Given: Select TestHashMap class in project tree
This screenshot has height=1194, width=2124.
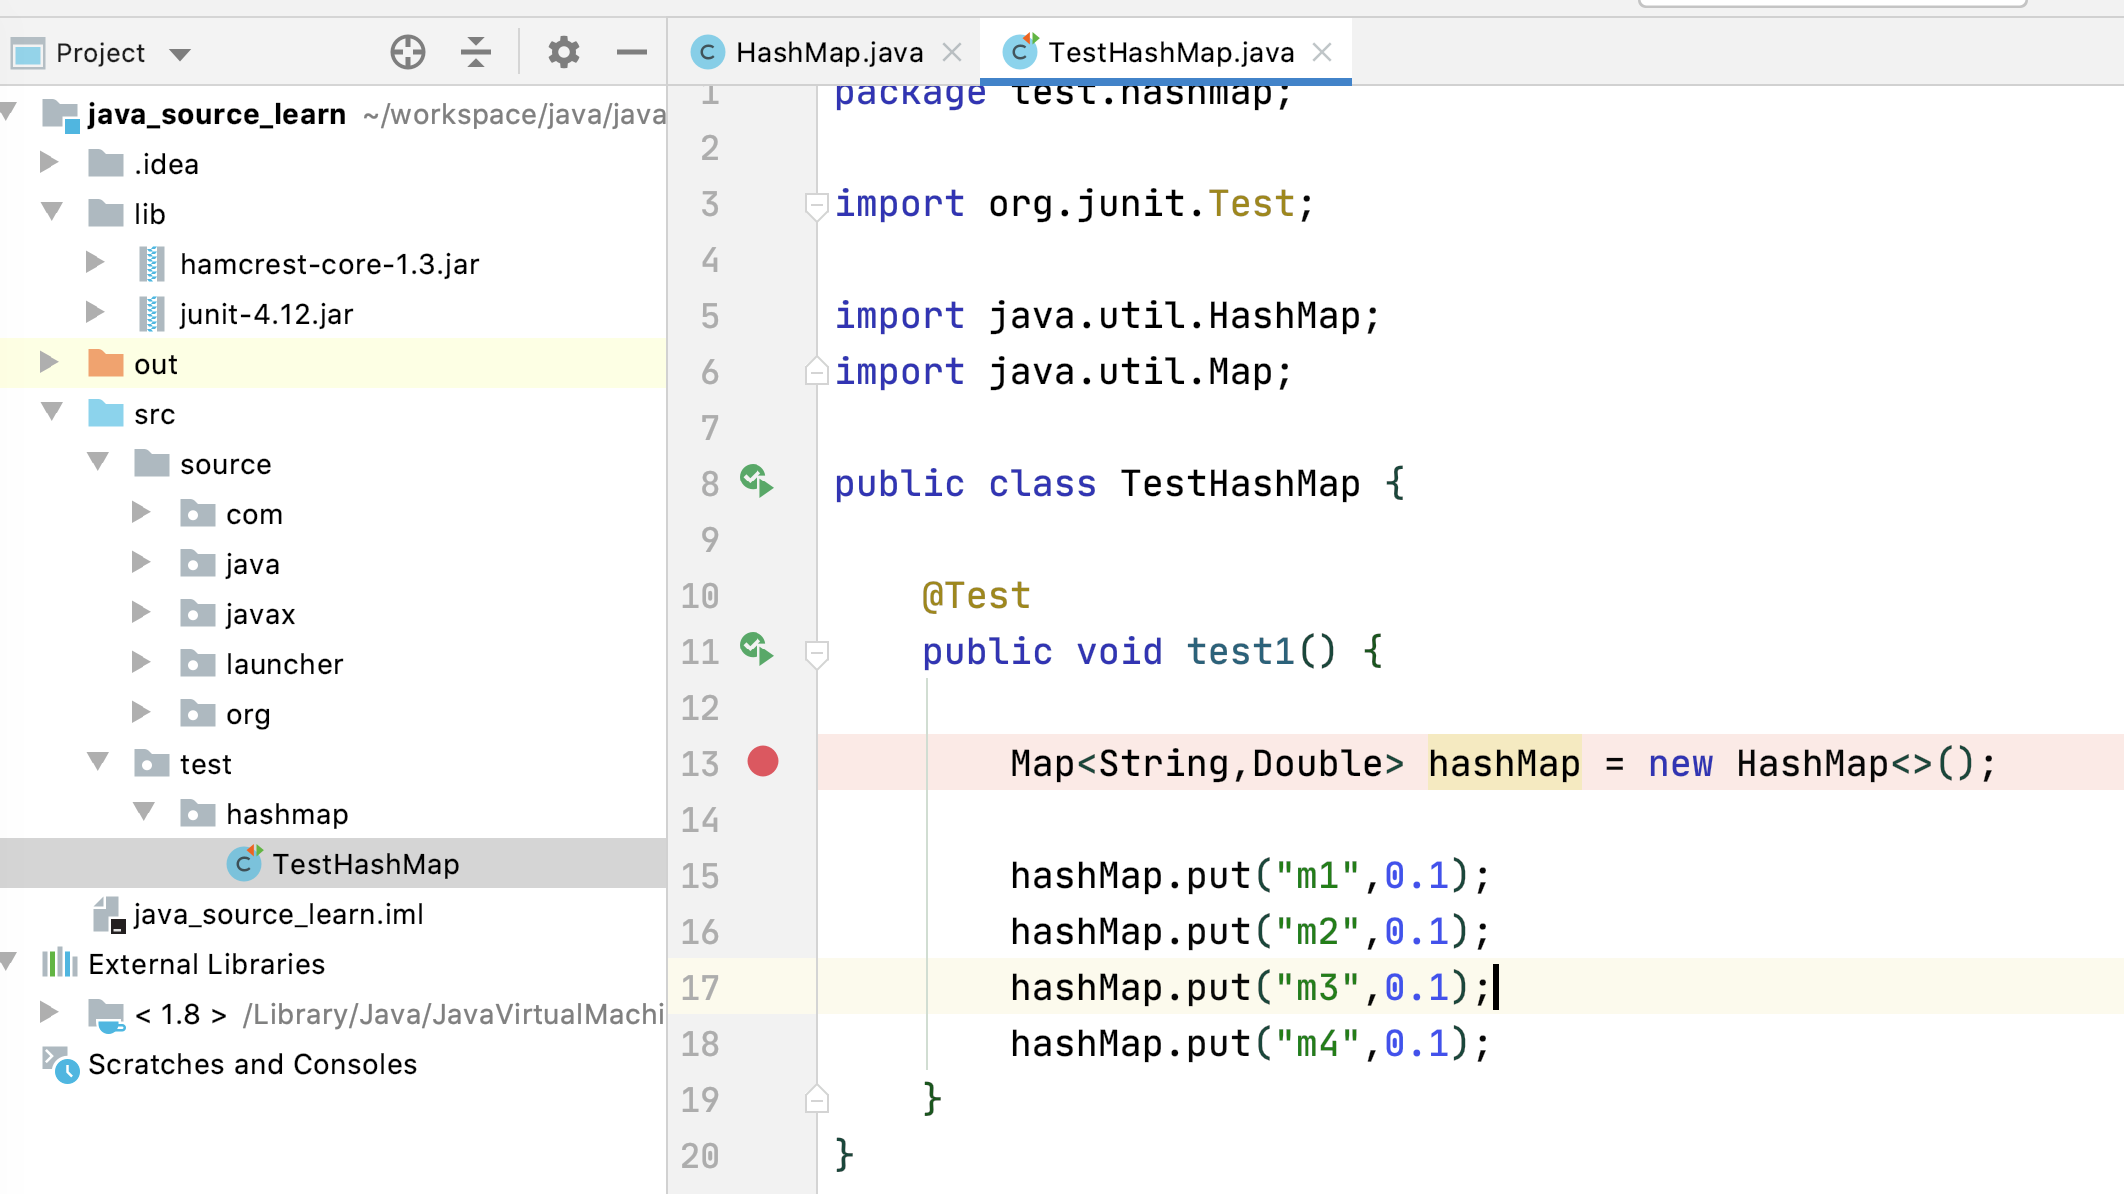Looking at the screenshot, I should 365,864.
